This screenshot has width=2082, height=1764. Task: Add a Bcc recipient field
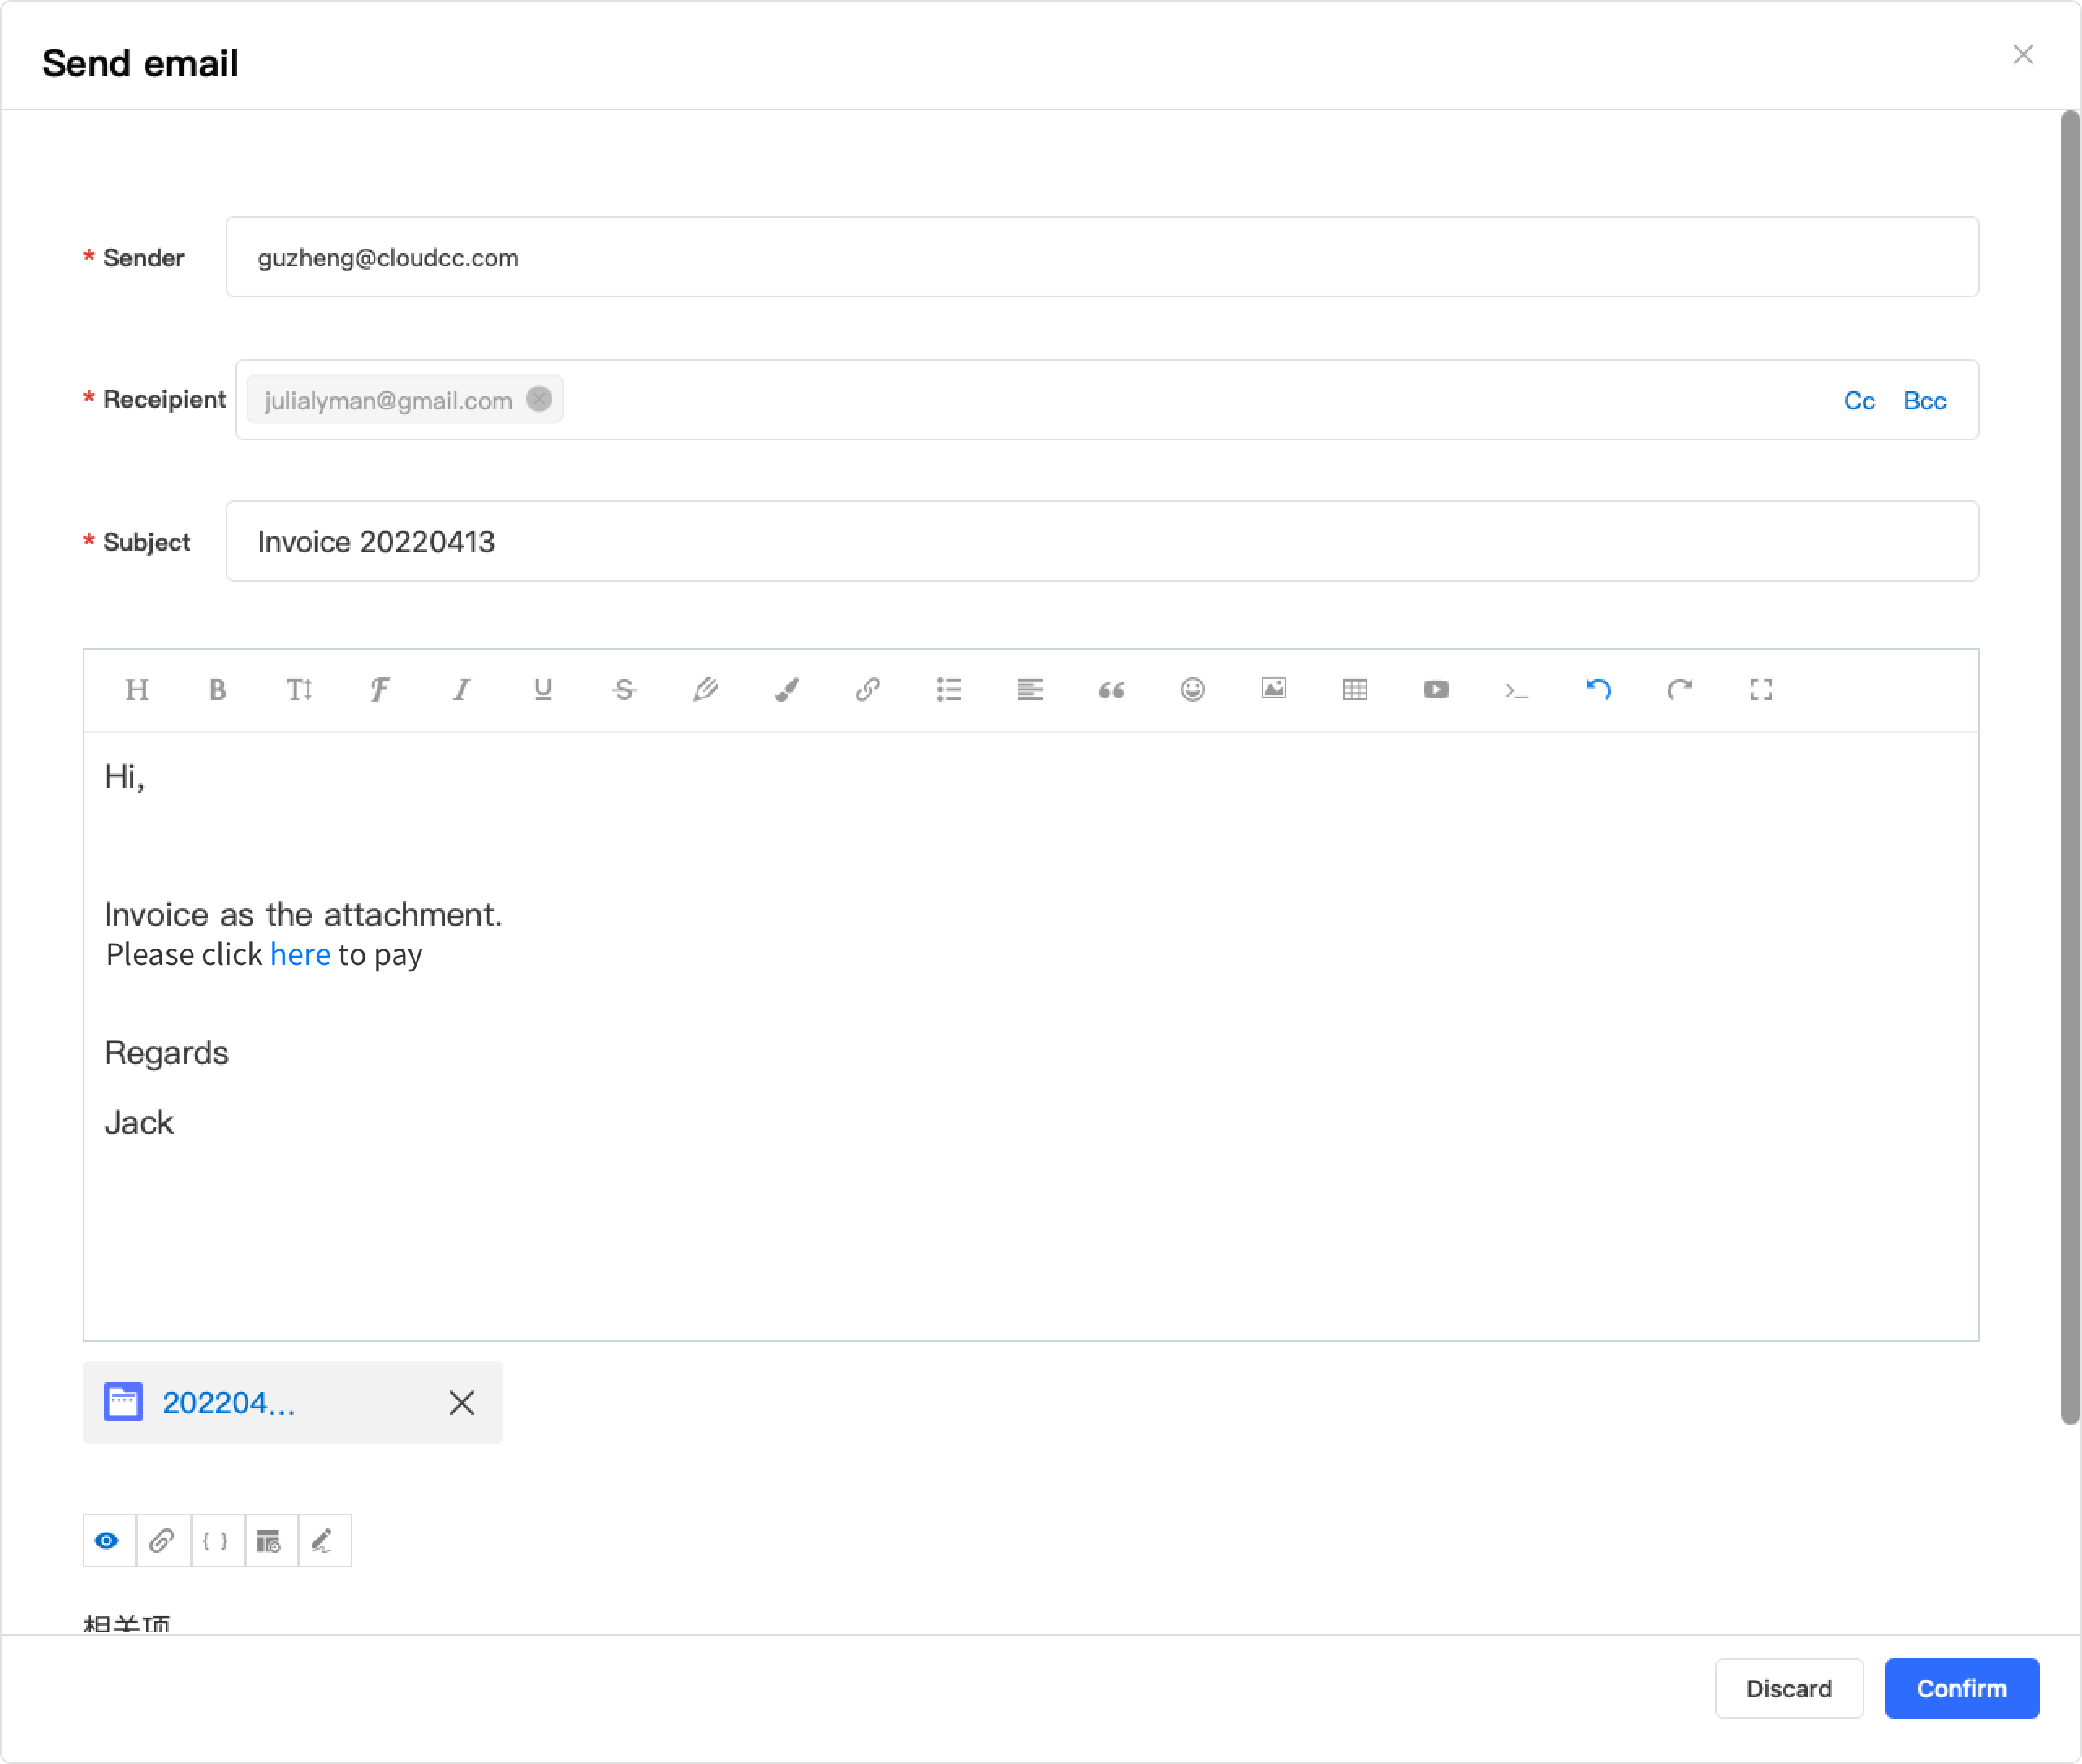click(1924, 401)
